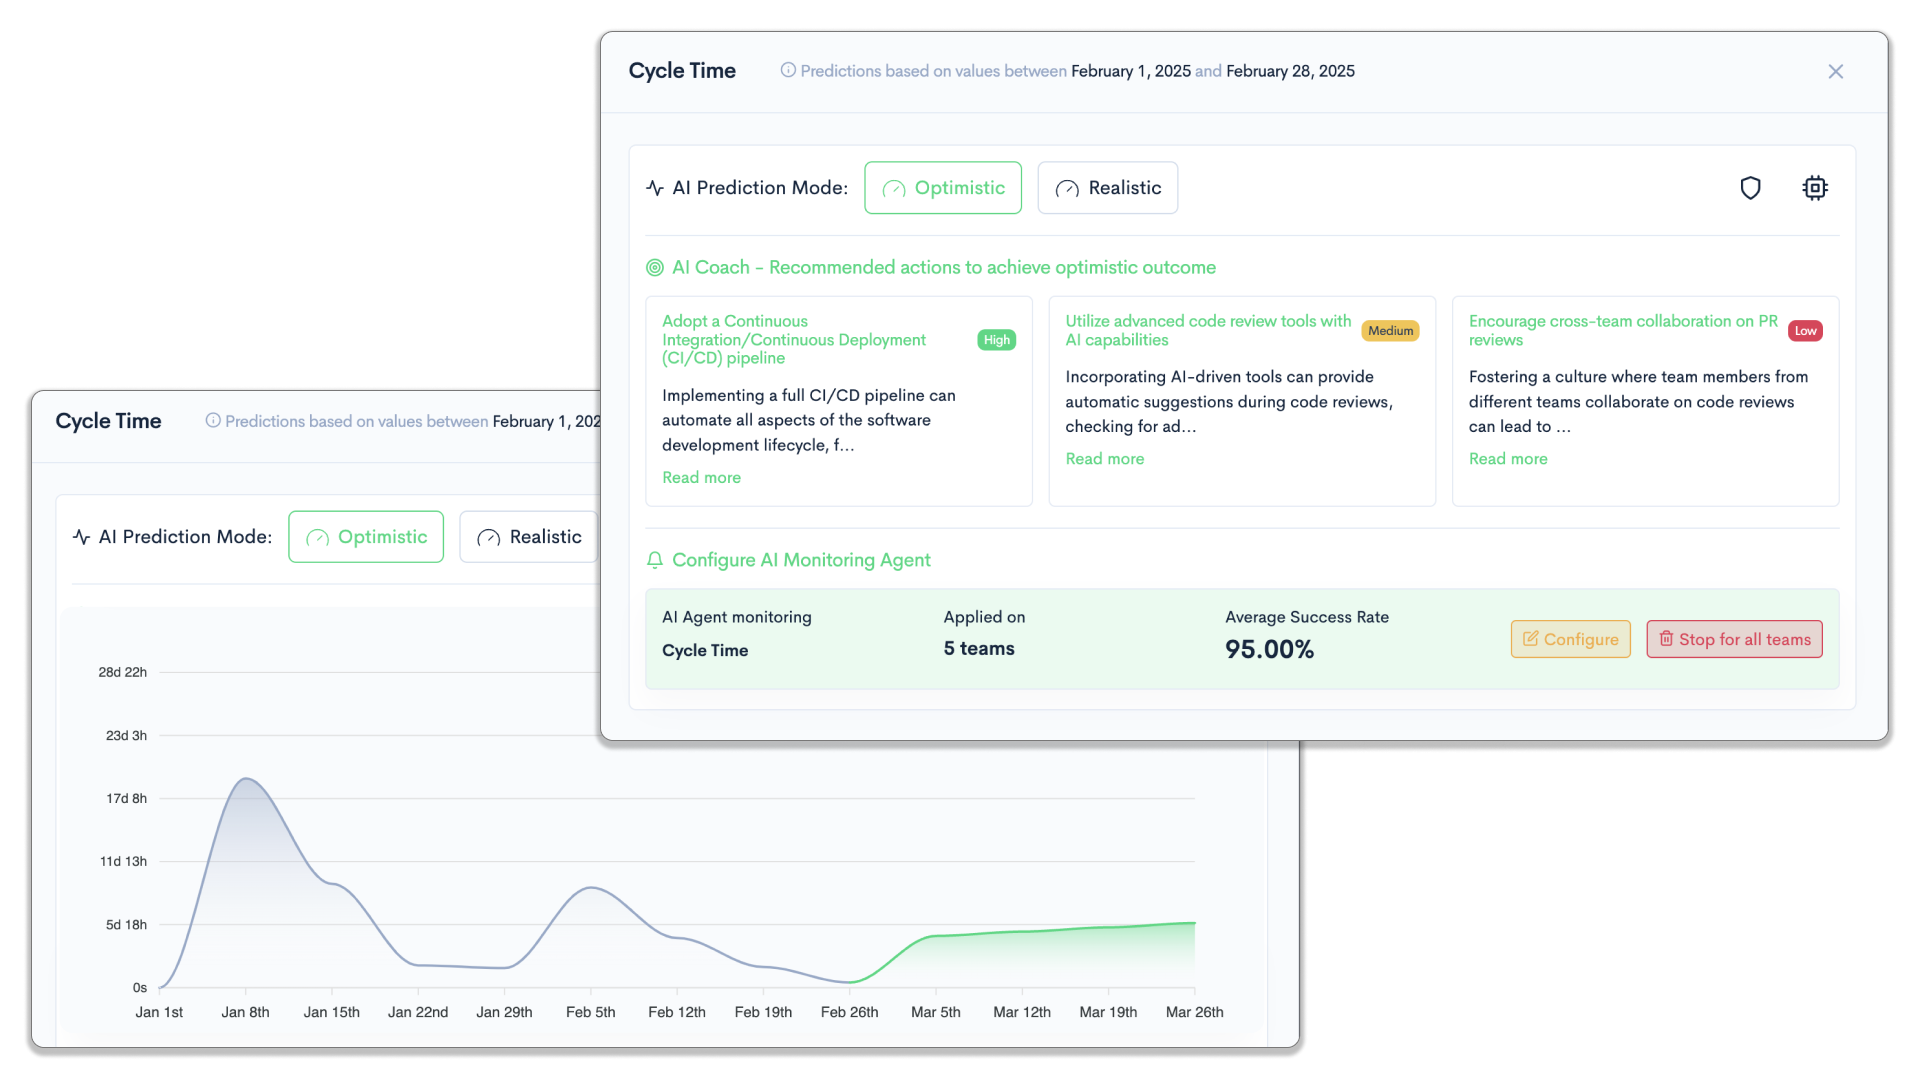1920x1080 pixels.
Task: Click the bell icon beside Configure AI Monitoring Agent
Action: tap(655, 560)
